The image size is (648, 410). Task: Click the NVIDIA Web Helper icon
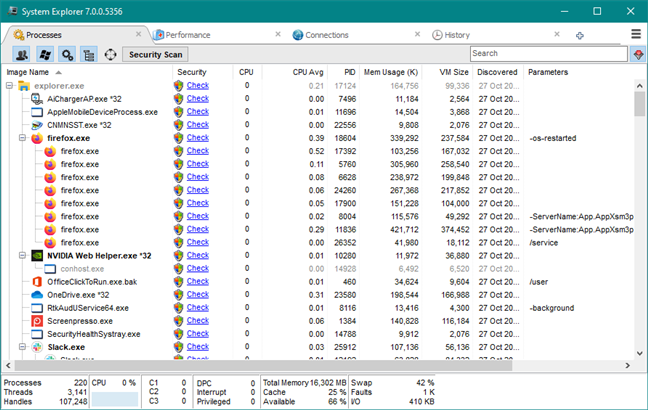tap(37, 255)
